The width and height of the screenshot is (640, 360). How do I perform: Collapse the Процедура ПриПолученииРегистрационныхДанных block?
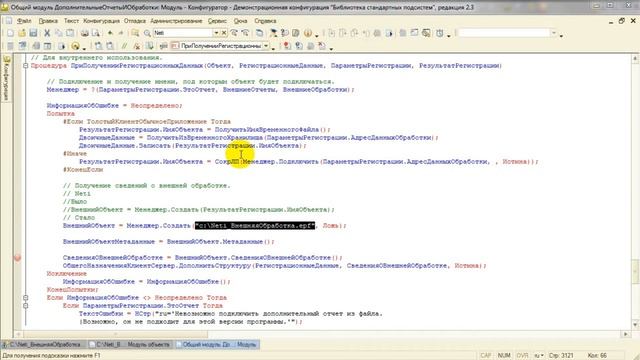25,66
